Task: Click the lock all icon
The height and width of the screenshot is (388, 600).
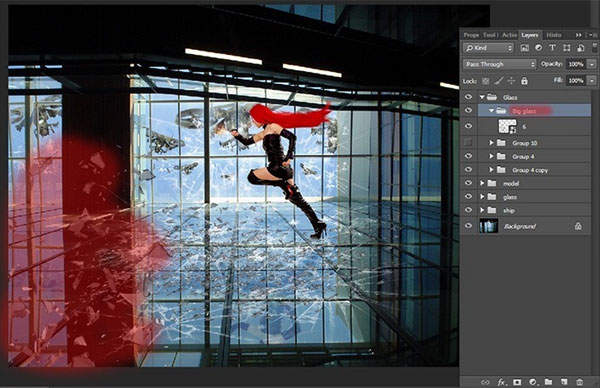Action: (524, 81)
